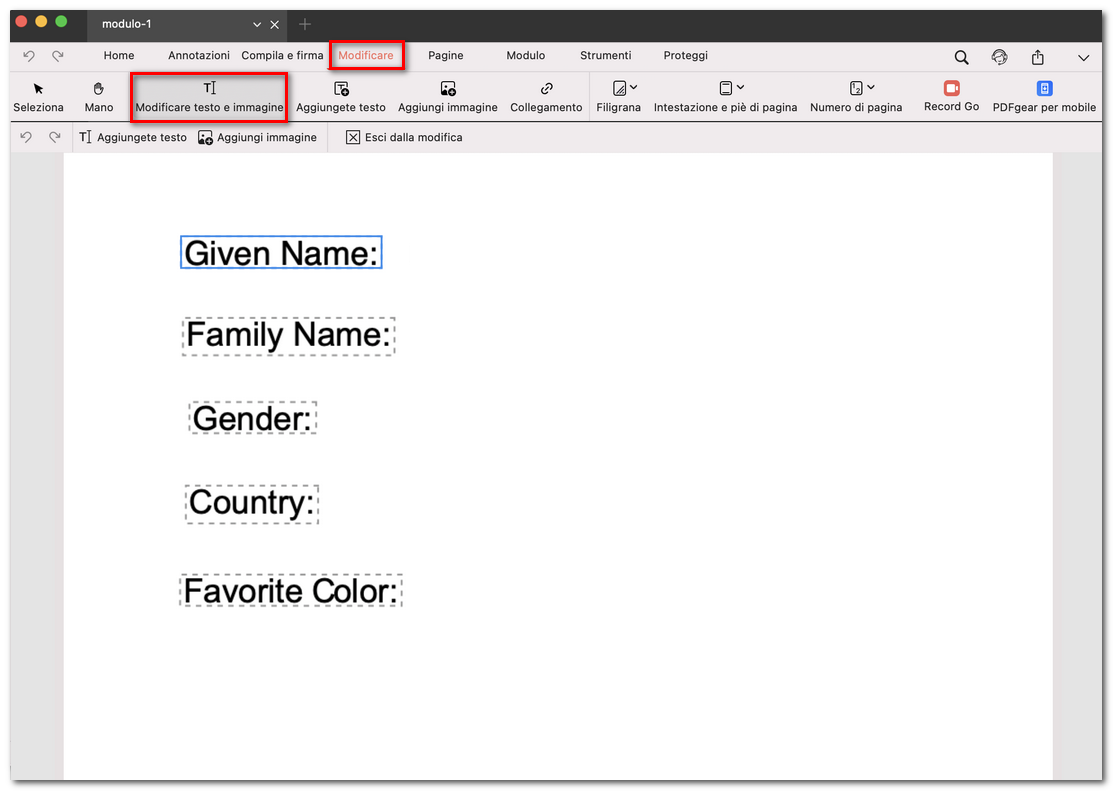1113x791 pixels.
Task: Click the search magnifier icon
Action: [961, 57]
